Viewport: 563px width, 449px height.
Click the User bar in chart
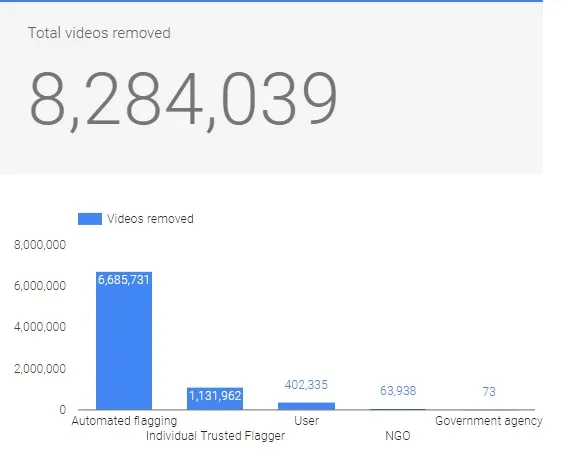[x=306, y=406]
